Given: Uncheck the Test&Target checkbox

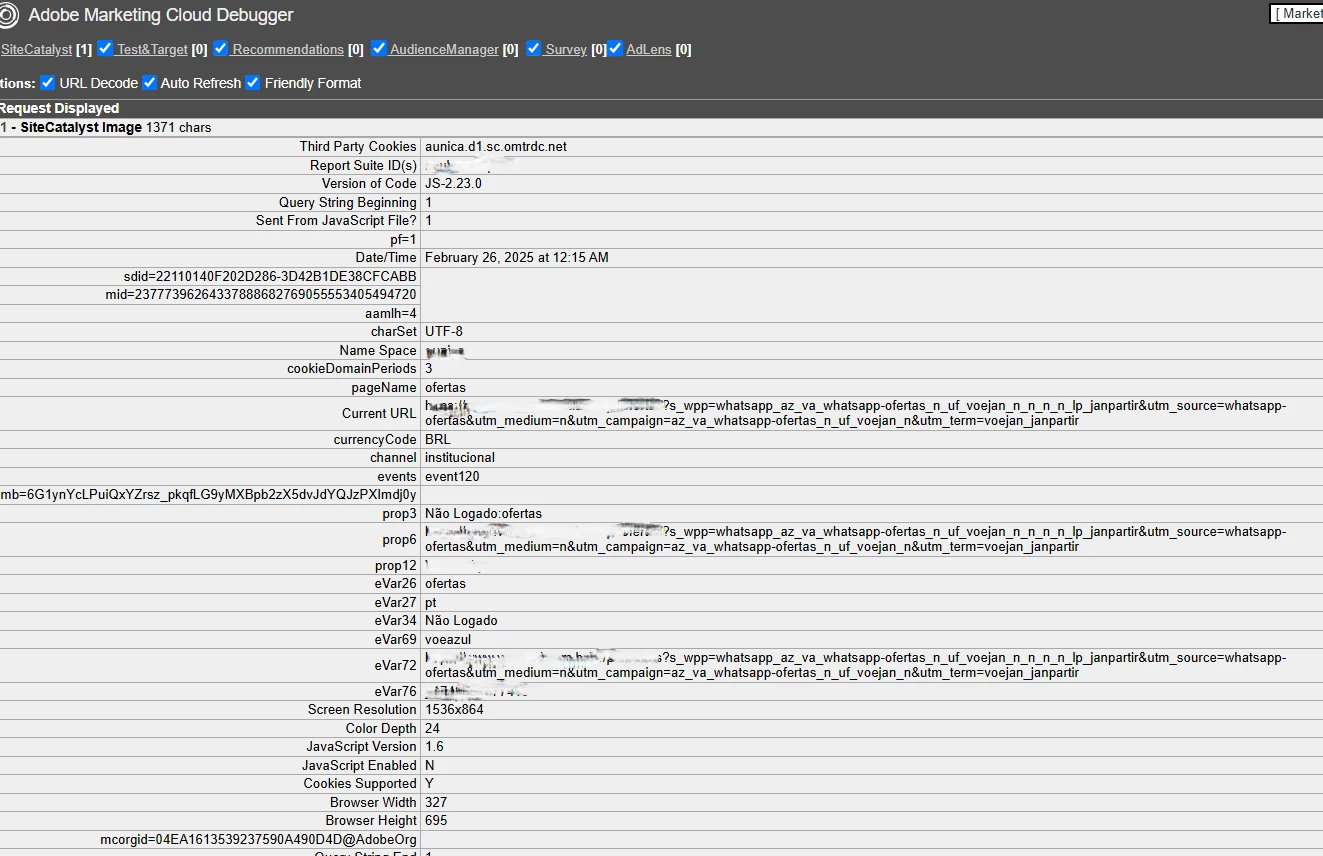Looking at the screenshot, I should click(105, 48).
